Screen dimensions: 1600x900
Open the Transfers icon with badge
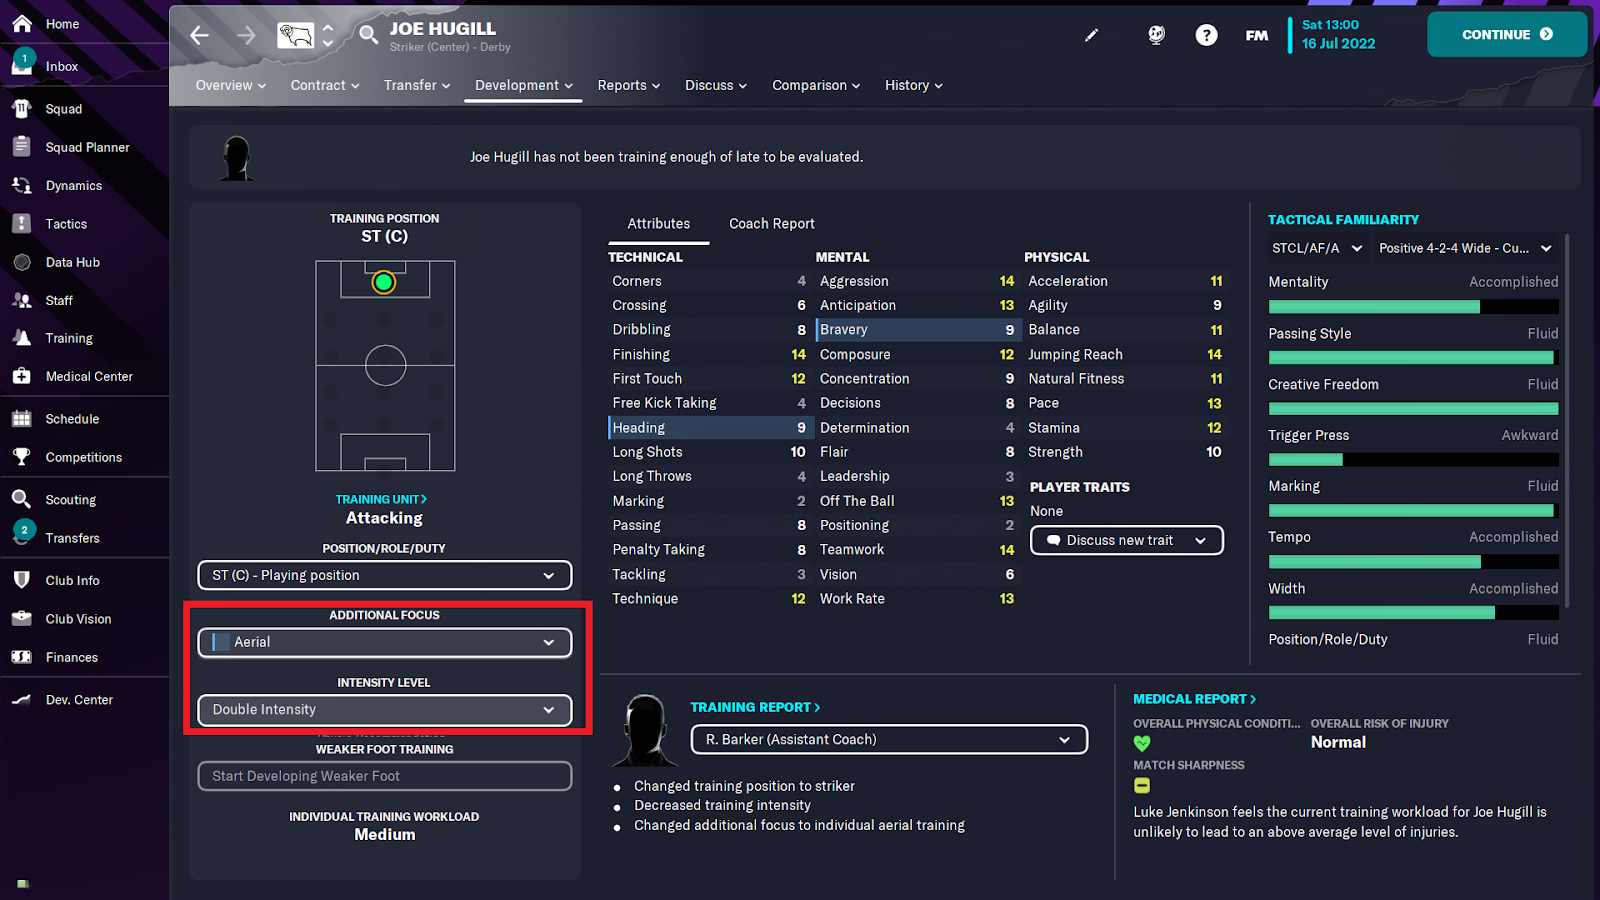pos(22,534)
